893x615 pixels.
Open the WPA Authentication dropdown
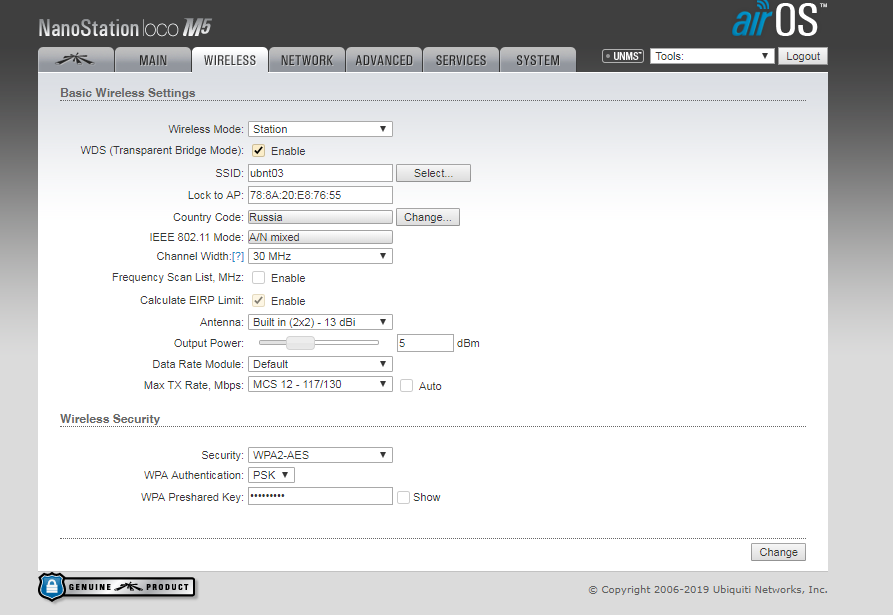click(271, 475)
